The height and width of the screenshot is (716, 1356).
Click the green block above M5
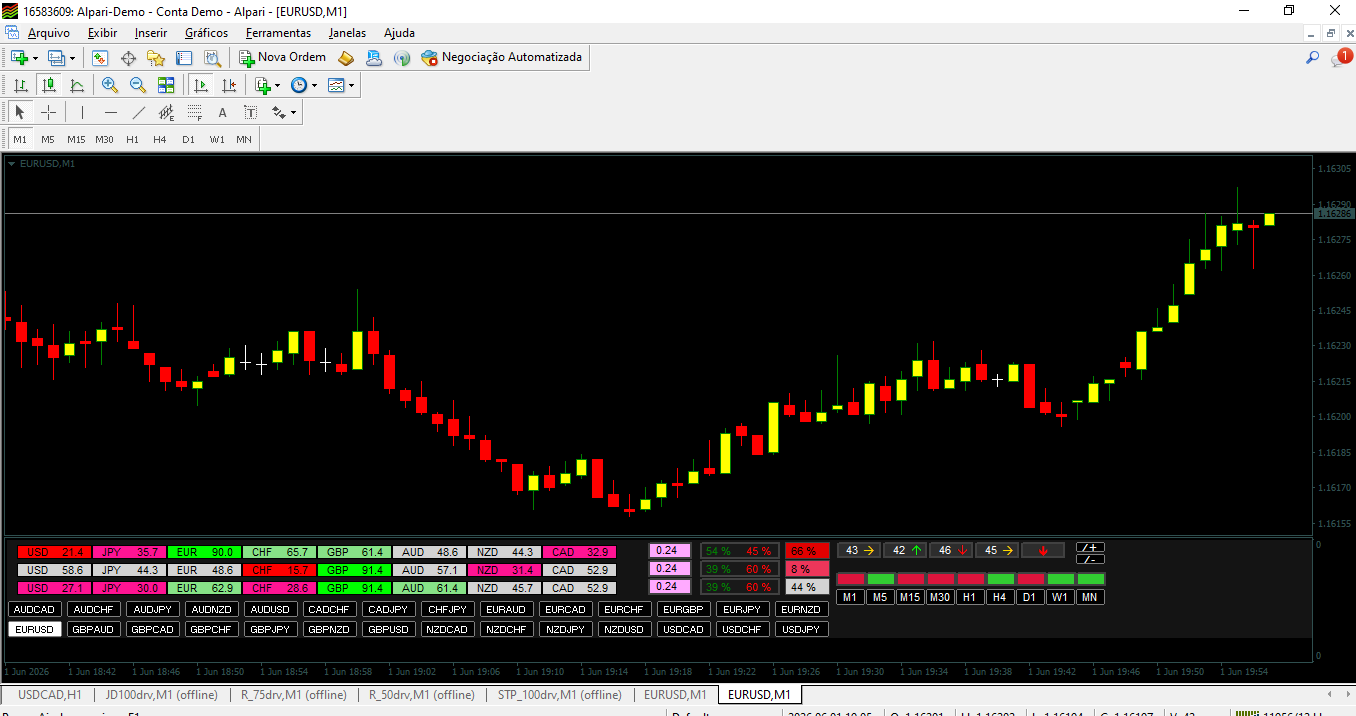tap(881, 579)
